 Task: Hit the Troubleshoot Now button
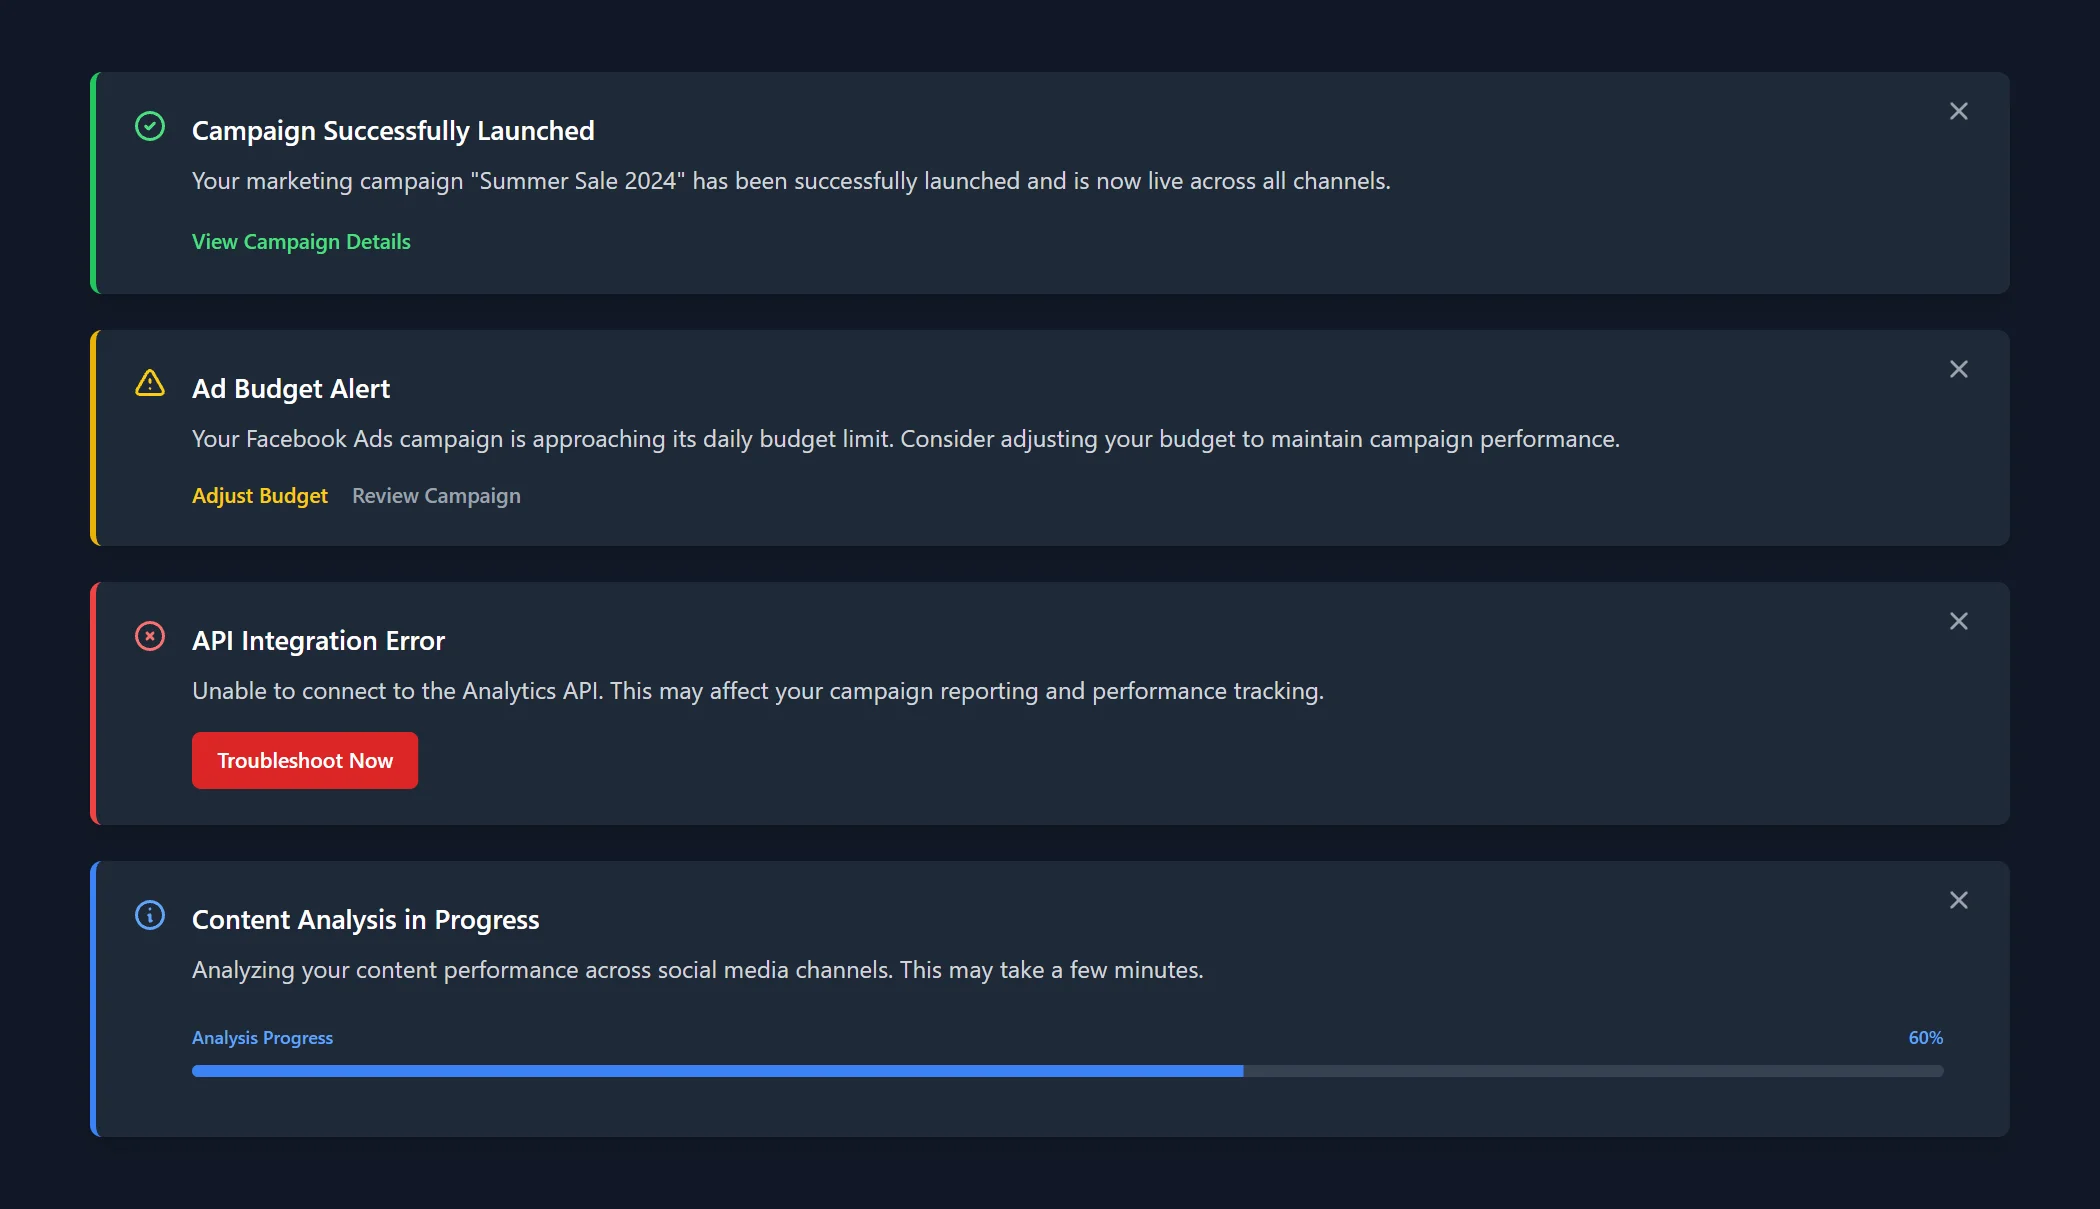click(305, 761)
